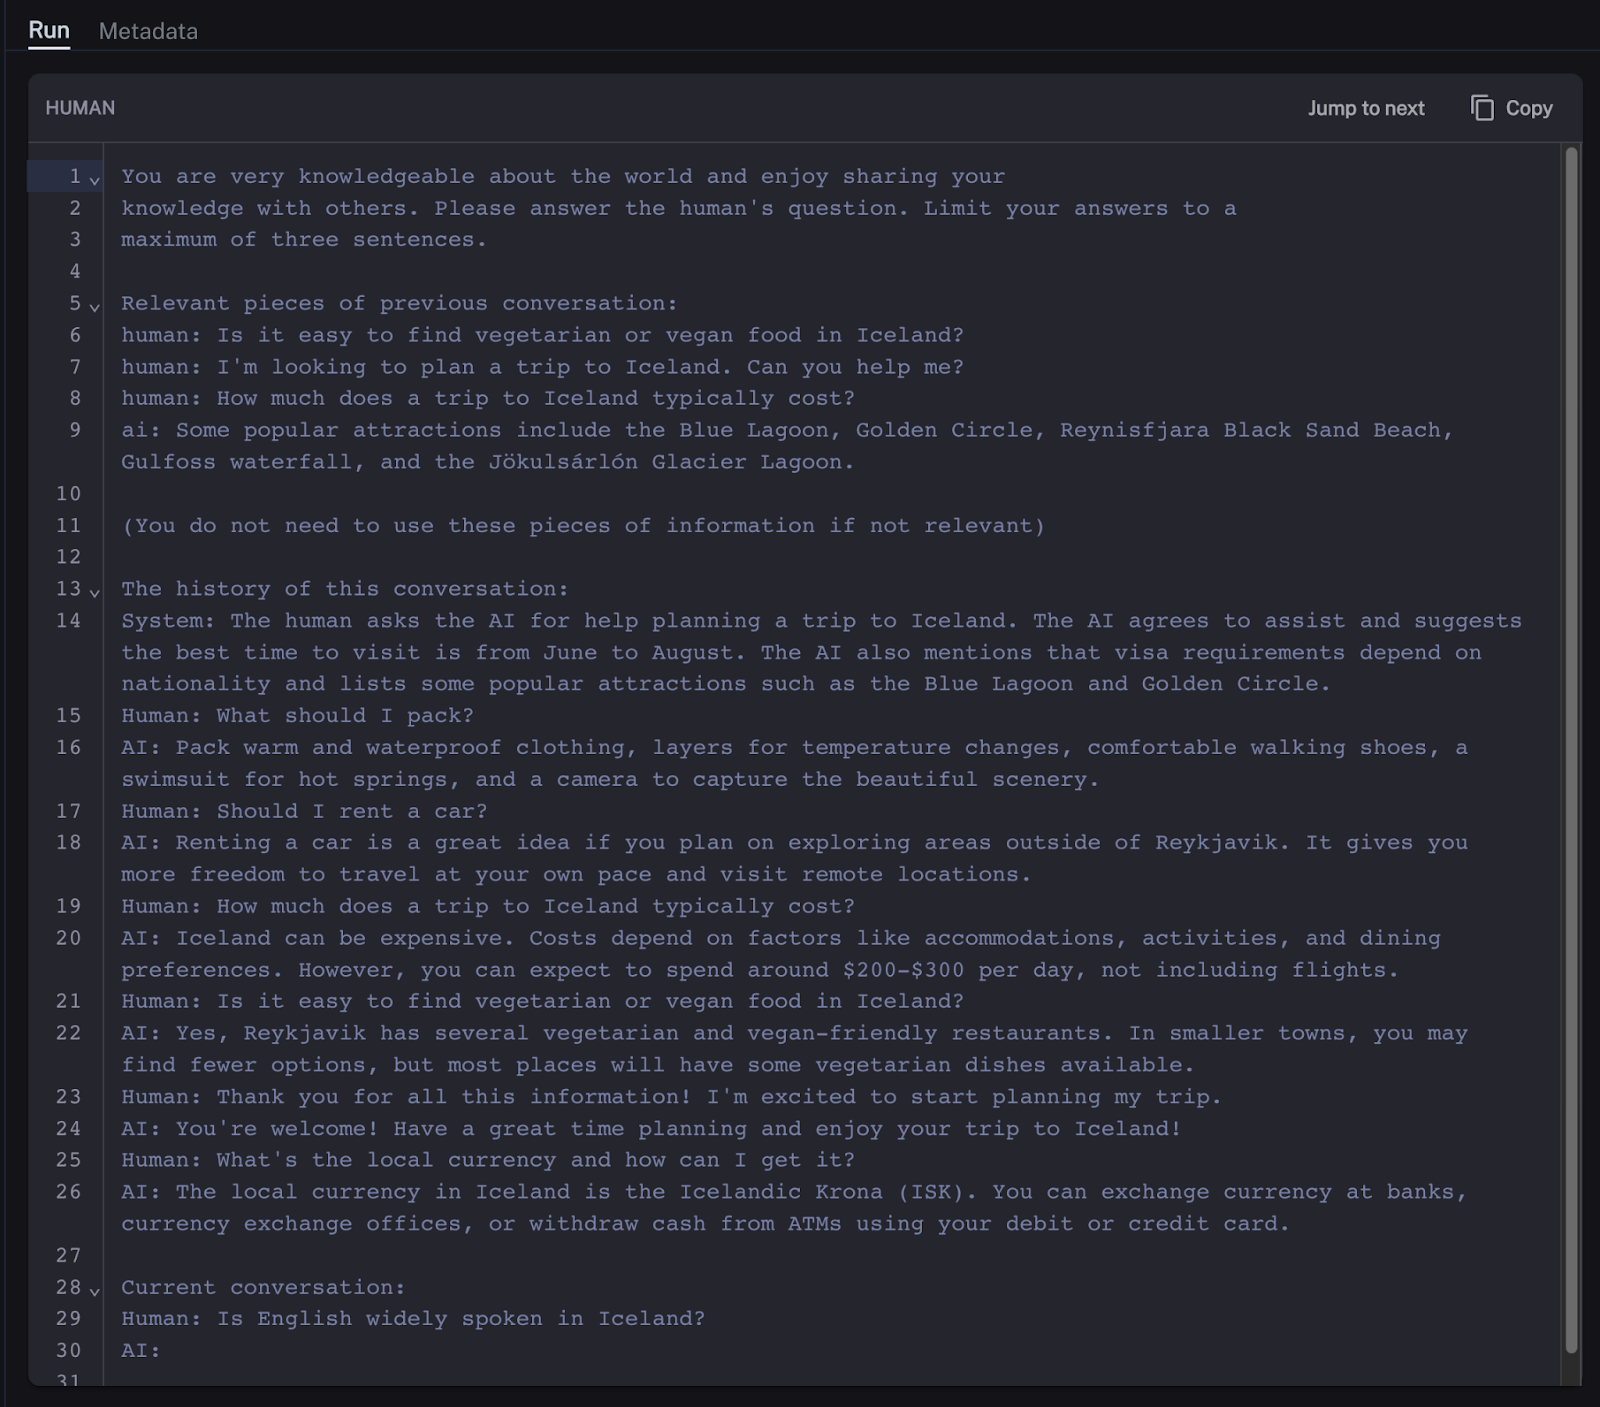Click the line 'maximum of three sentences.'
This screenshot has height=1407, width=1600.
click(304, 240)
